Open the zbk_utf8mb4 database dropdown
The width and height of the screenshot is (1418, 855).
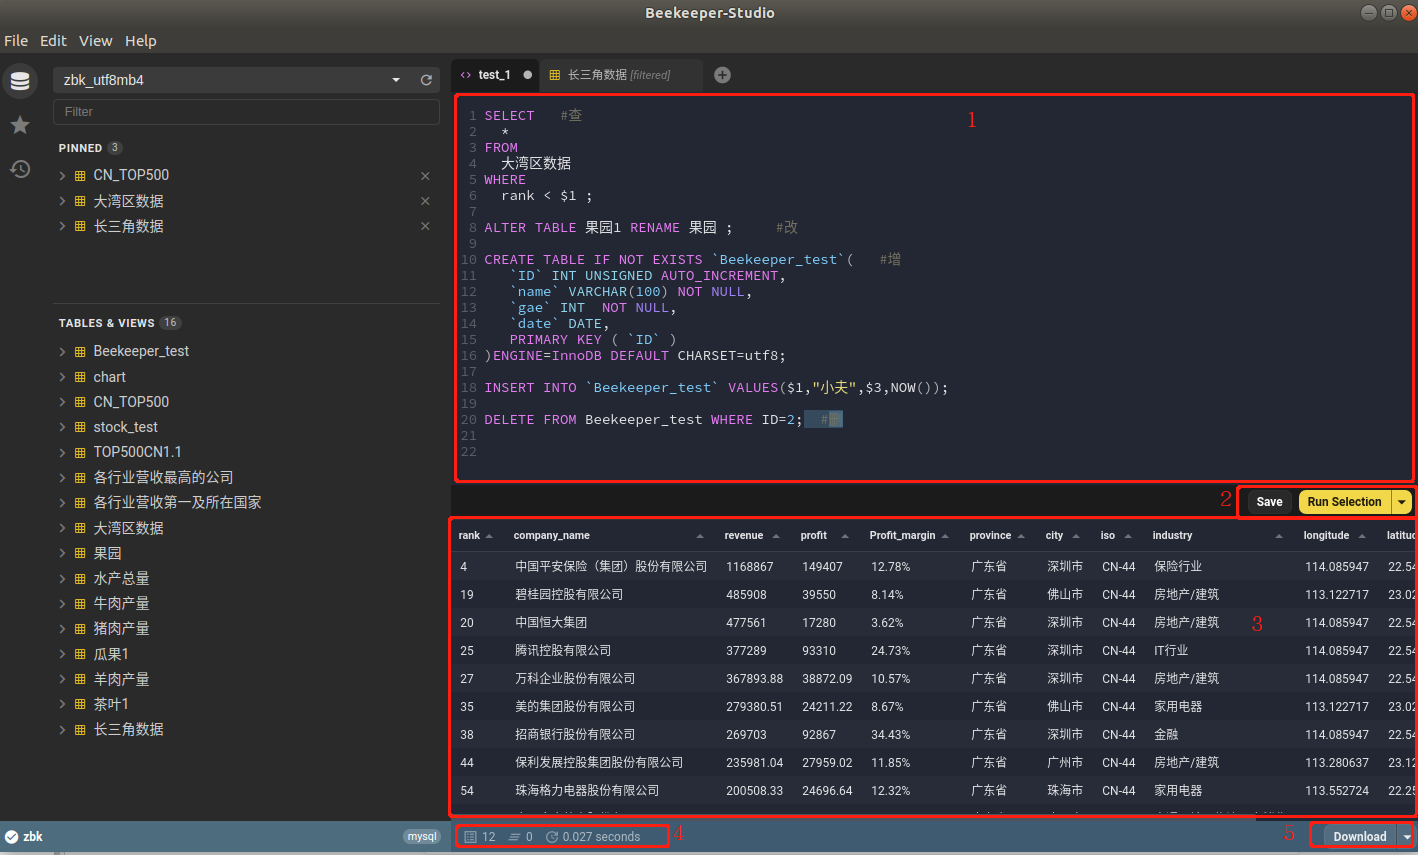(x=396, y=80)
